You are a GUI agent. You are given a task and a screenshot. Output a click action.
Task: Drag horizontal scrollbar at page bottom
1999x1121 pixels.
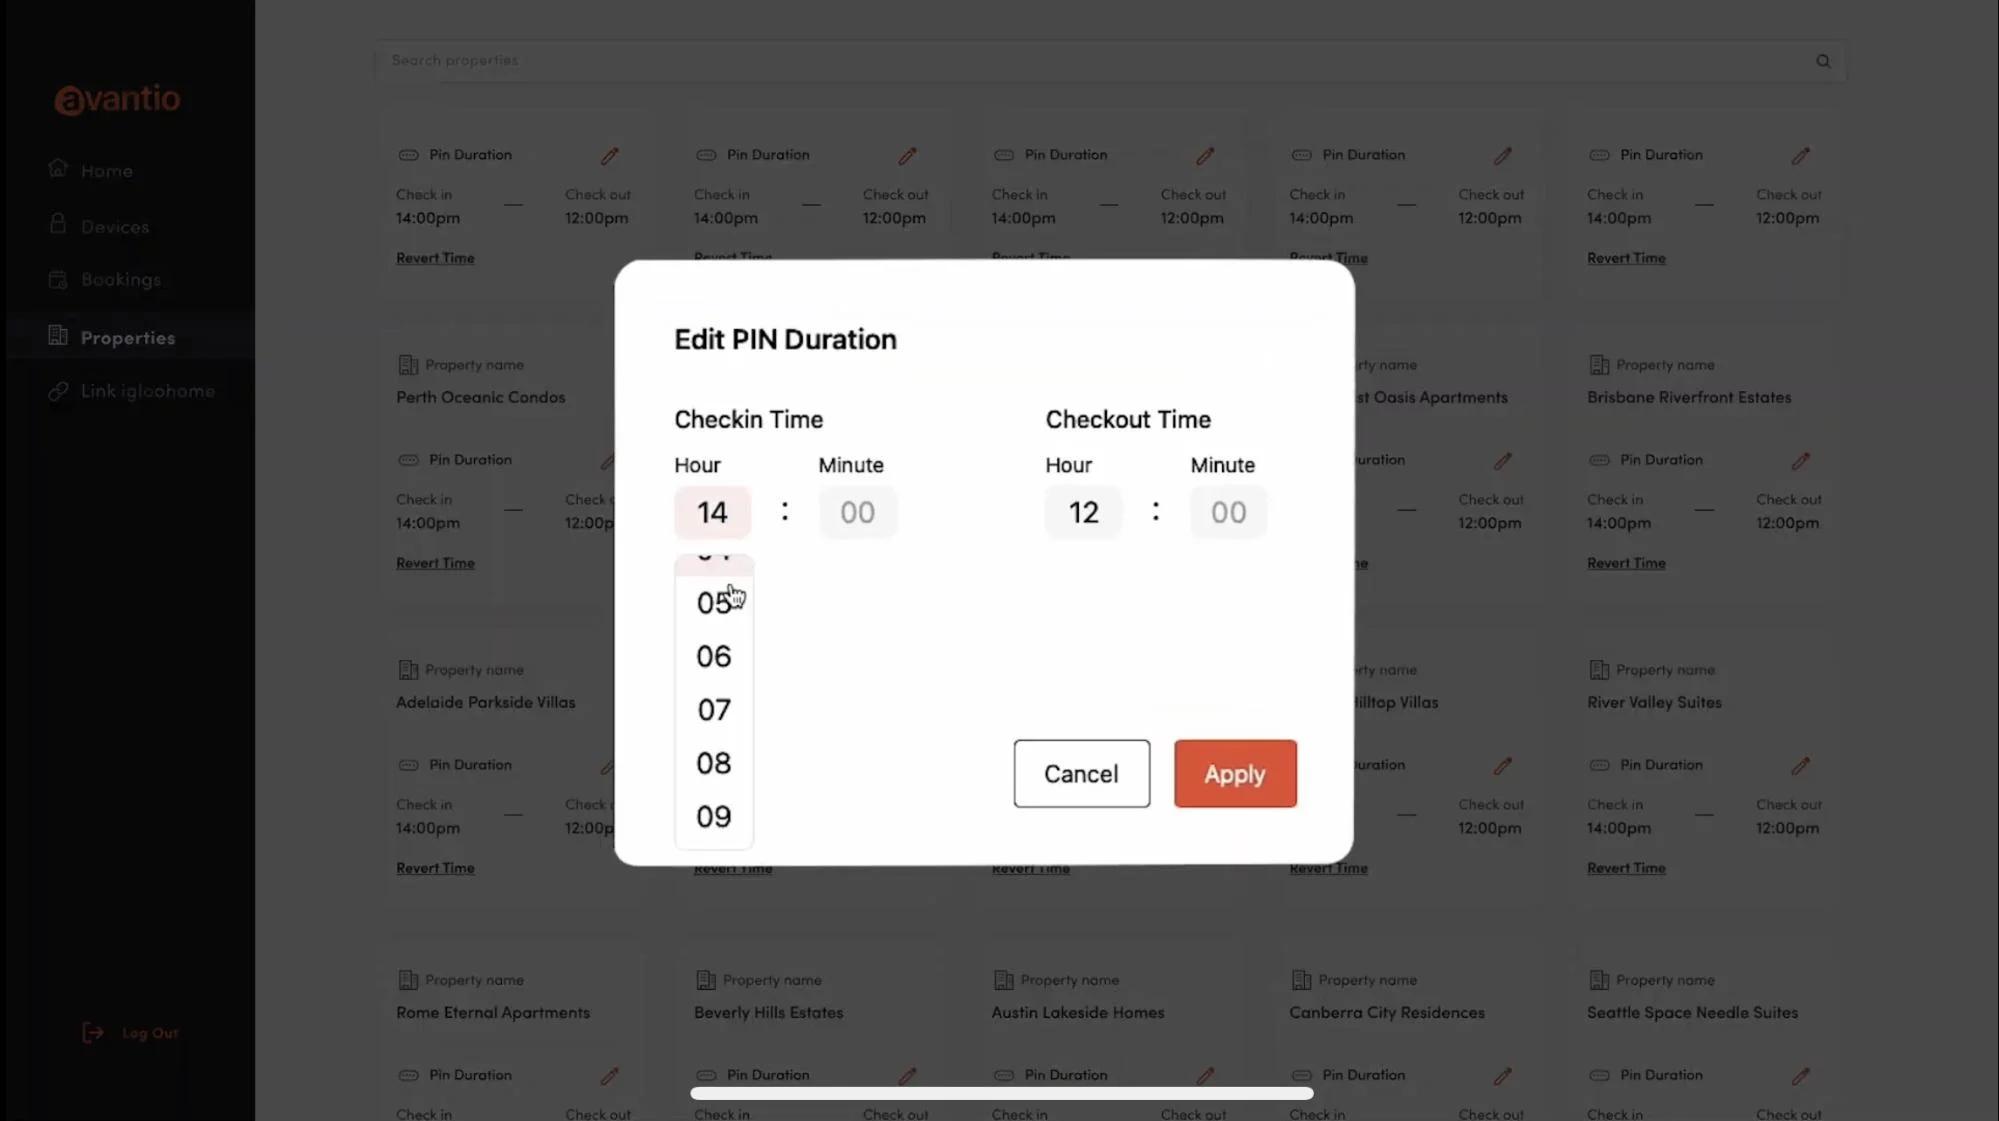[x=1001, y=1092]
